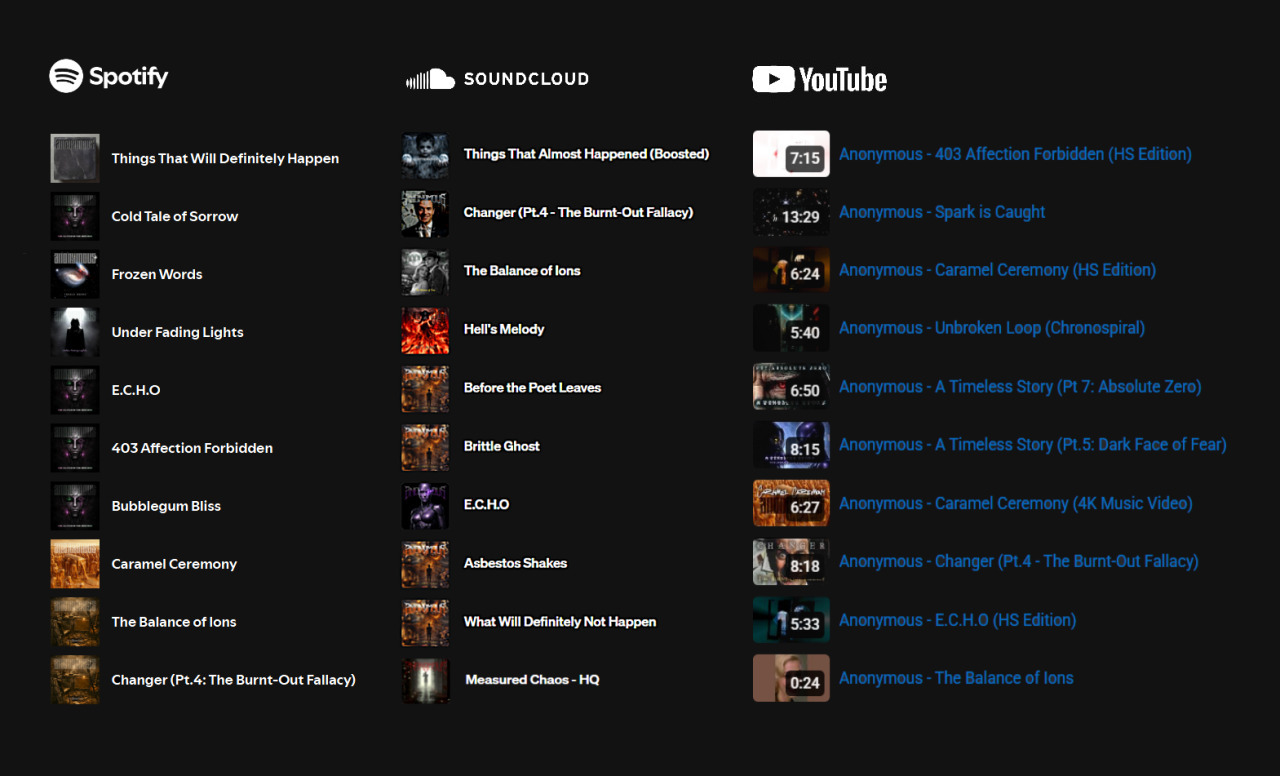Open Things That Almost Happened (Boosted)
Image resolution: width=1280 pixels, height=776 pixels.
[x=586, y=154]
